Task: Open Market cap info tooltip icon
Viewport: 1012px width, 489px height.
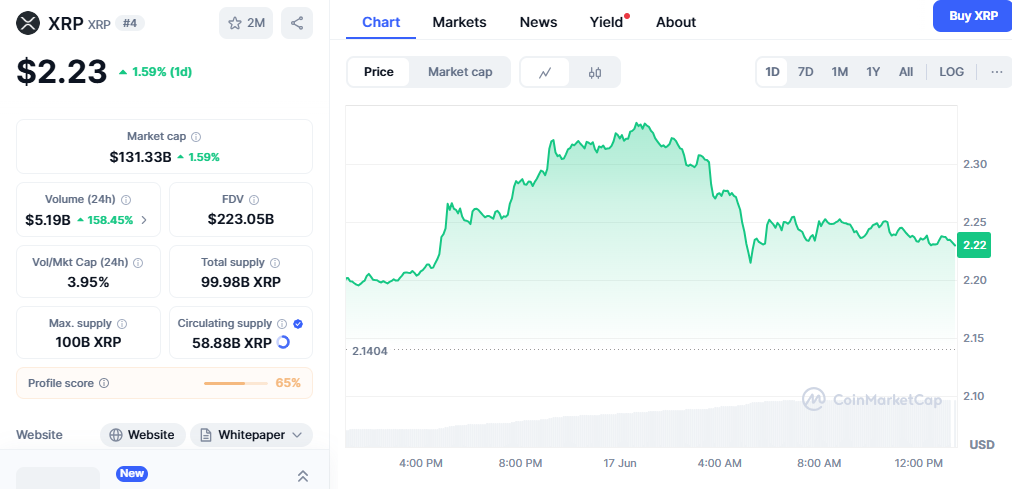Action: pos(196,137)
